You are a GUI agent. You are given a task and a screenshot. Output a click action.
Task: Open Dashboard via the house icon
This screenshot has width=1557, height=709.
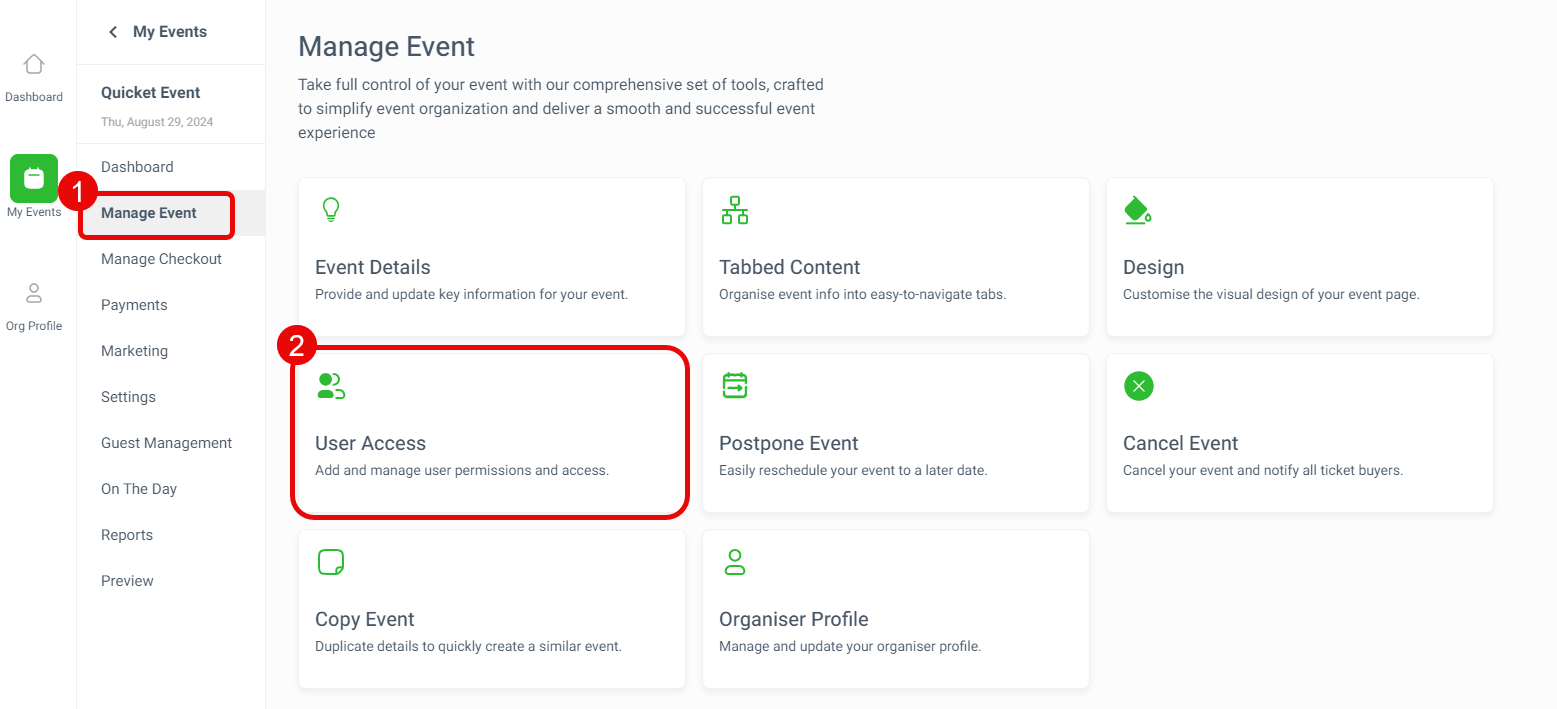click(34, 65)
